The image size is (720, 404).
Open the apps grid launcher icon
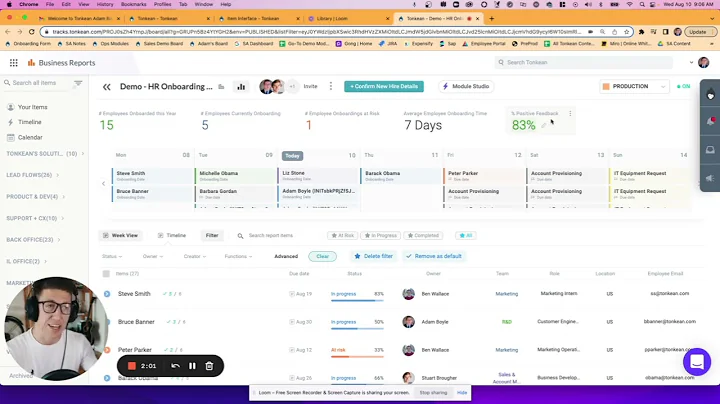click(x=14, y=63)
